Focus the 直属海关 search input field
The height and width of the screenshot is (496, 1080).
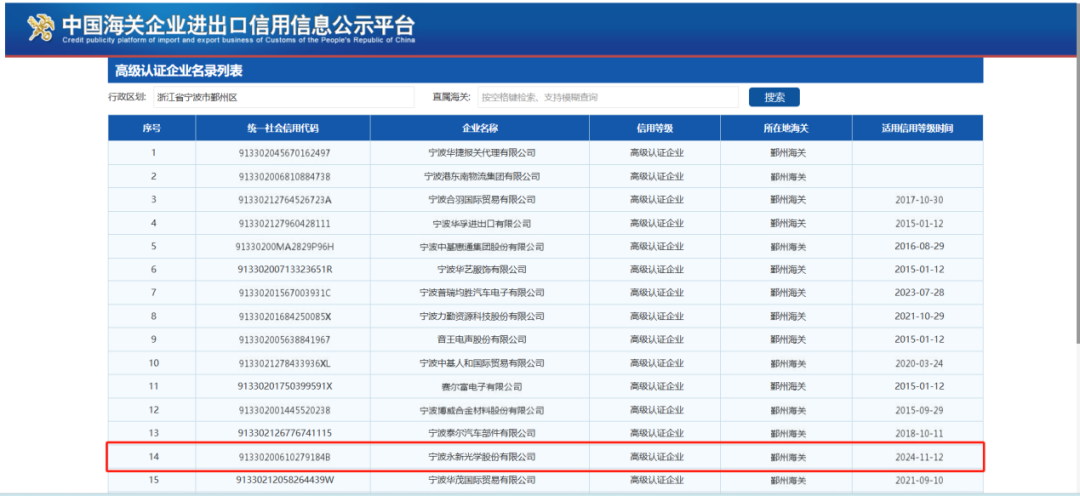pyautogui.click(x=608, y=97)
